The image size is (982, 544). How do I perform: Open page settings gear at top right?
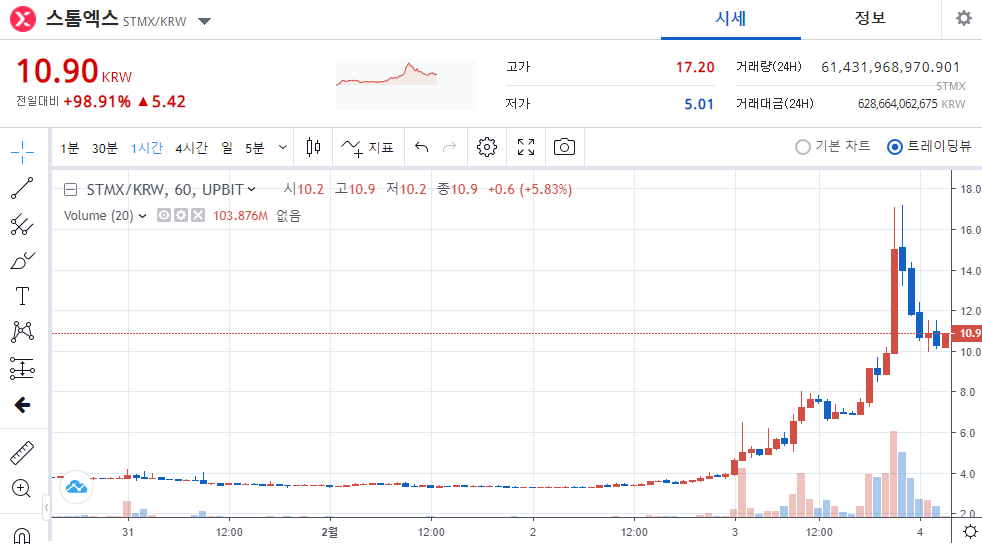point(964,18)
